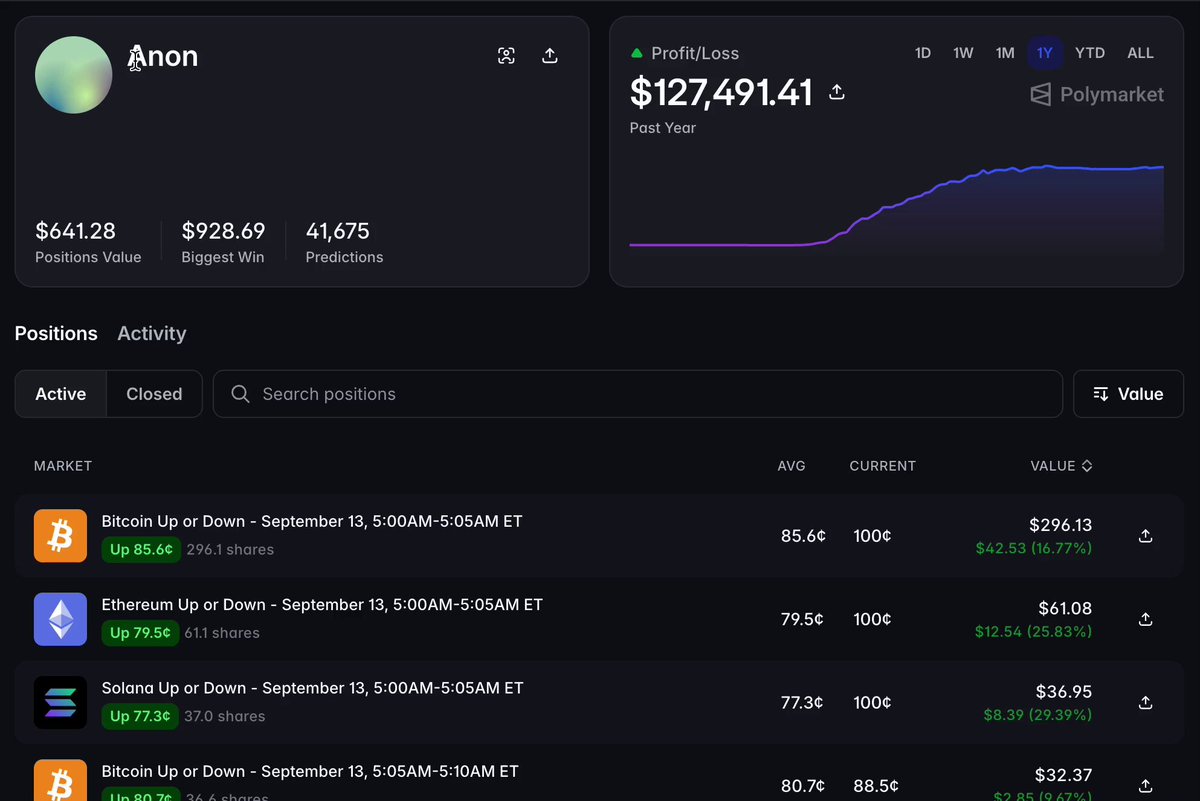Show Active positions
Screen dimensions: 1200x801
tap(61, 394)
